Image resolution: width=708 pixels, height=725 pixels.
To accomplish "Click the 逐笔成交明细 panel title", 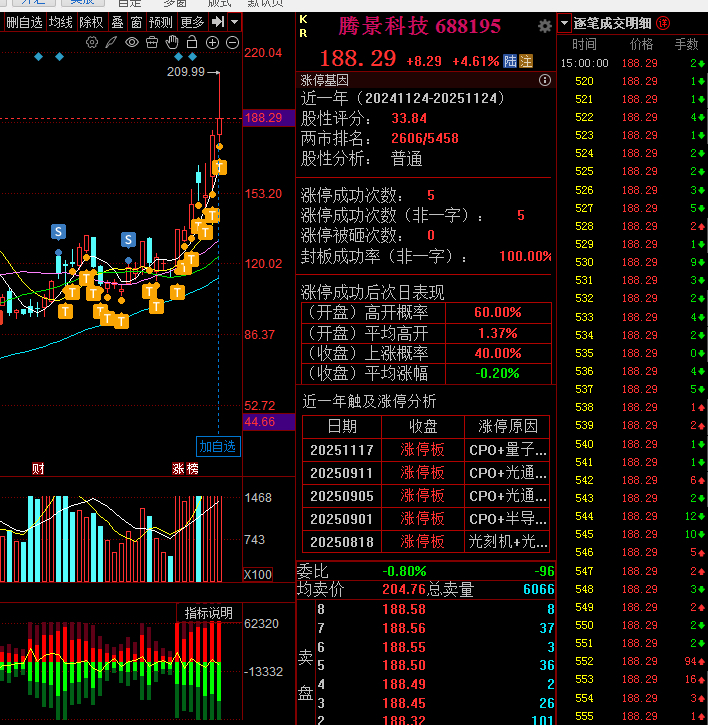I will click(612, 23).
